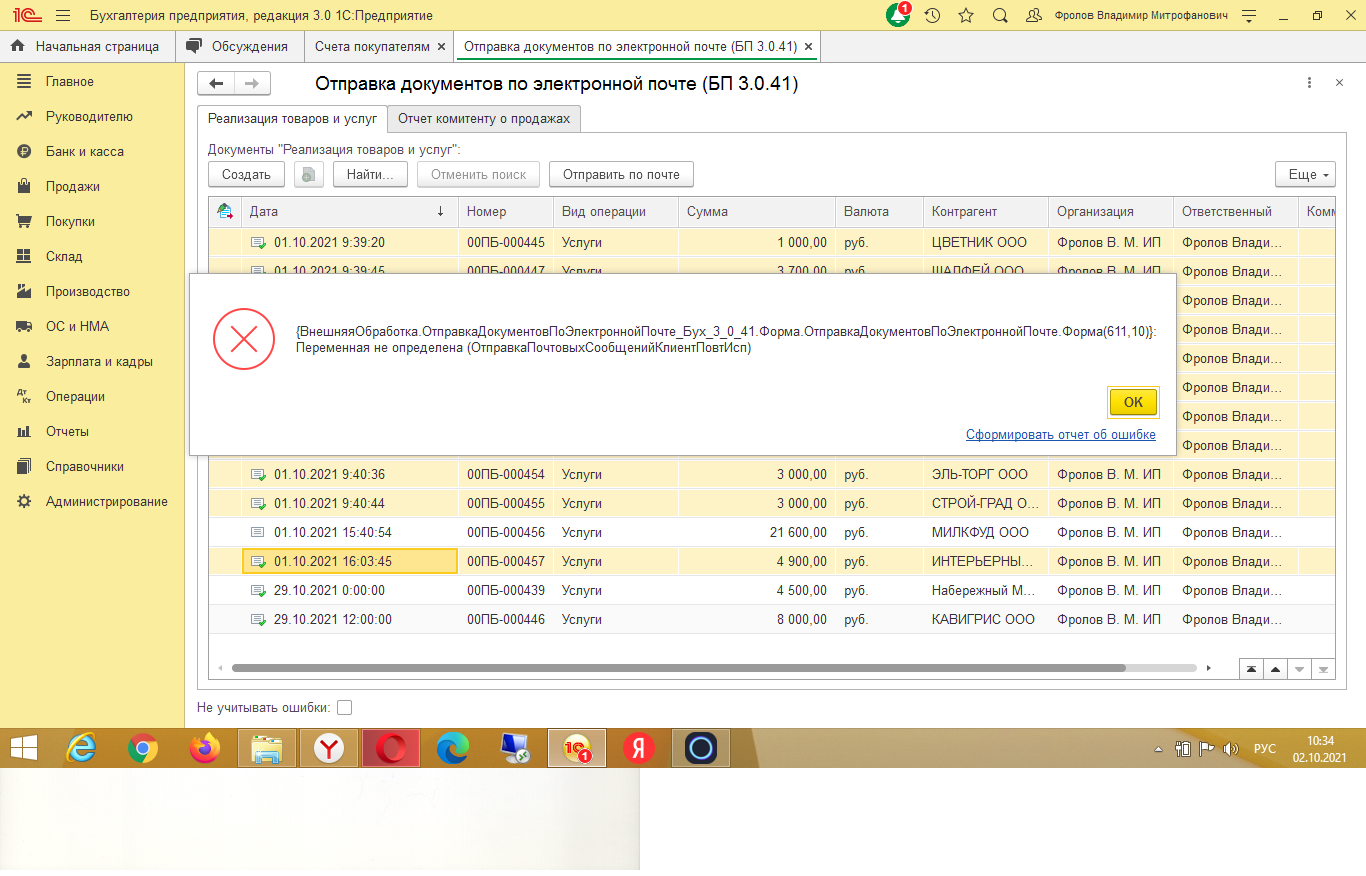This screenshot has width=1366, height=876.
Task: Open the Руководителю section
Action: pos(89,116)
